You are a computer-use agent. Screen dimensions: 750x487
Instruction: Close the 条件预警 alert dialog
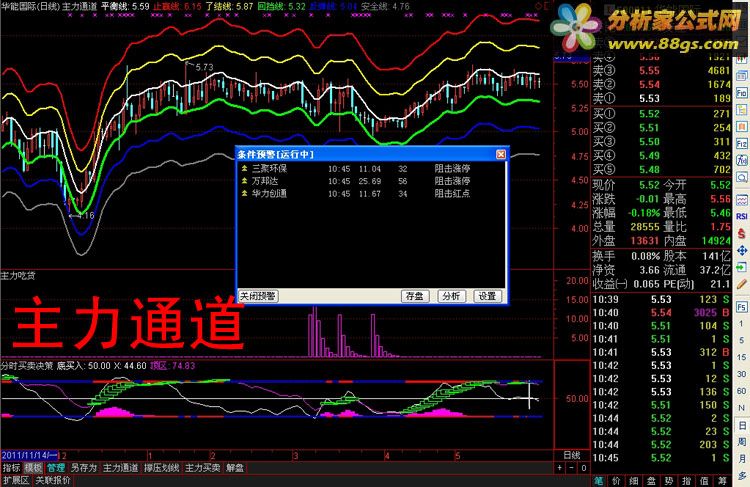point(501,154)
